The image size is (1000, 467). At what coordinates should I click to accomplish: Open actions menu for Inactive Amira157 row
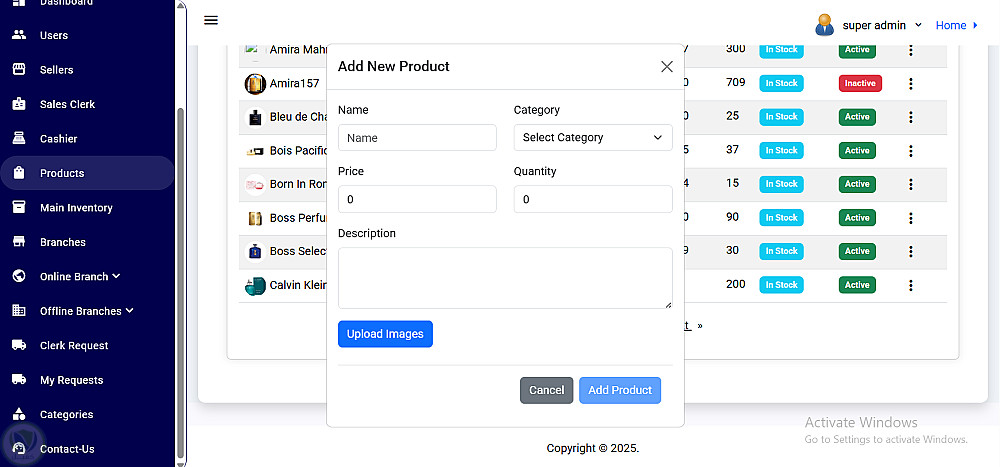[910, 83]
